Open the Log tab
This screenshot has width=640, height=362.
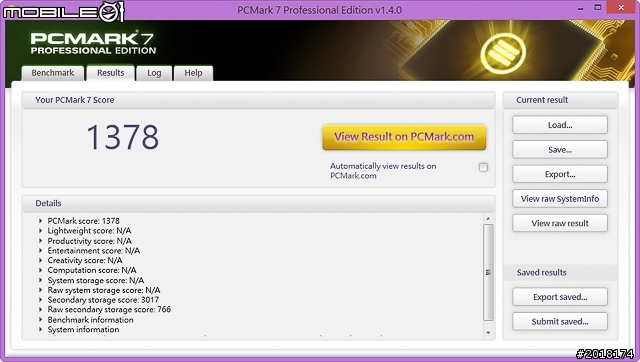point(154,73)
